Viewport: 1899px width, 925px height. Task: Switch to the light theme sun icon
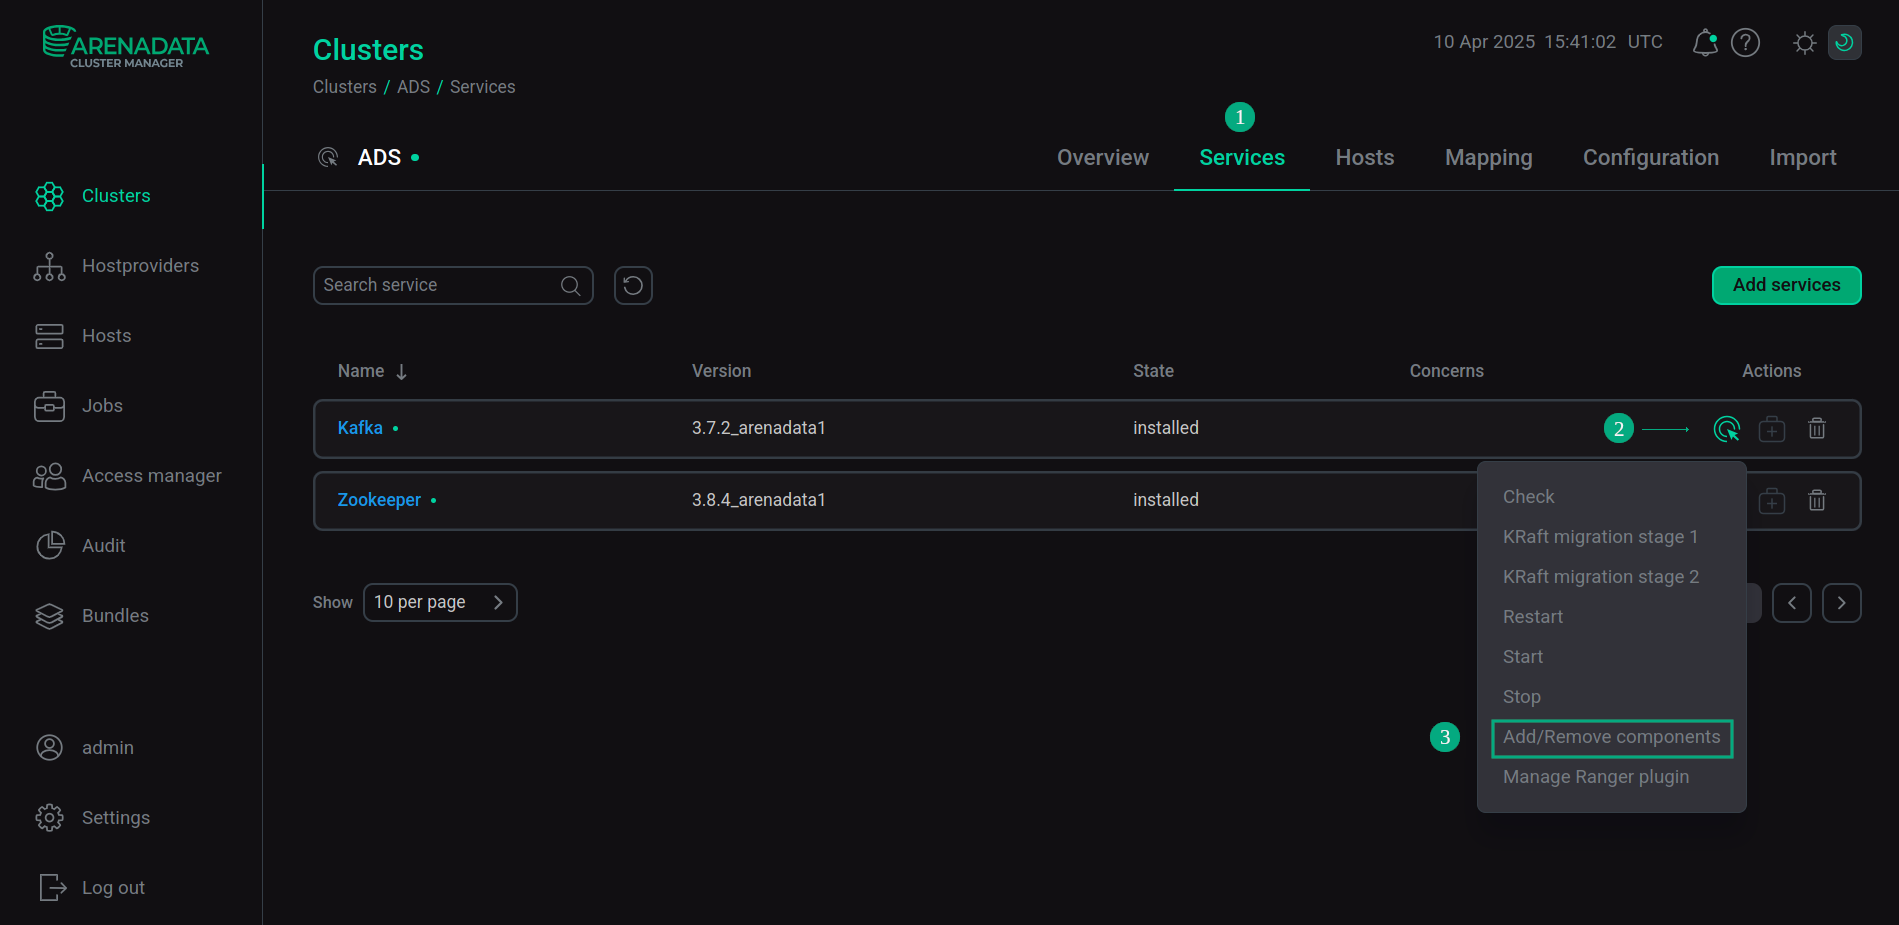coord(1805,43)
